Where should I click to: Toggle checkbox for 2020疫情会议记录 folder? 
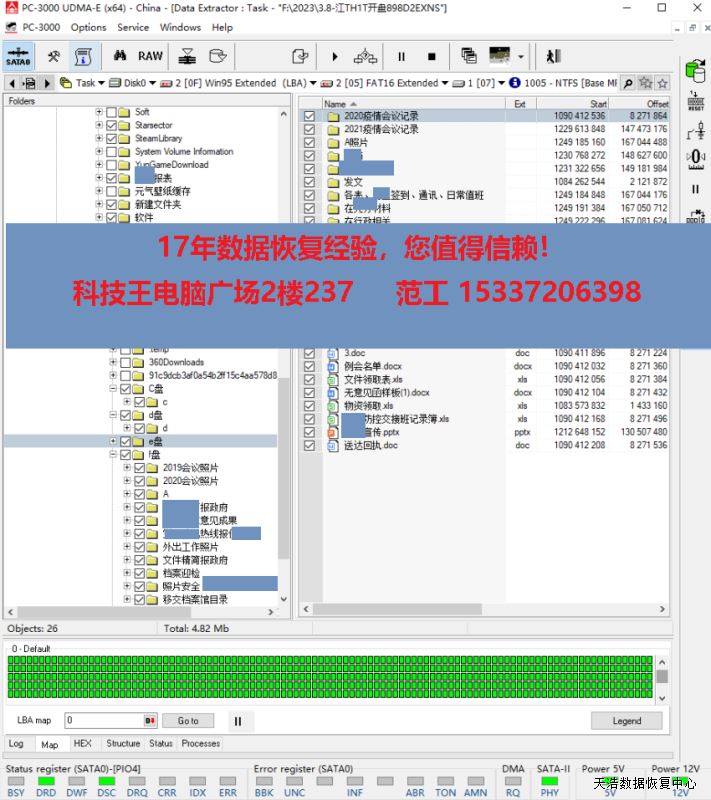pyautogui.click(x=309, y=117)
